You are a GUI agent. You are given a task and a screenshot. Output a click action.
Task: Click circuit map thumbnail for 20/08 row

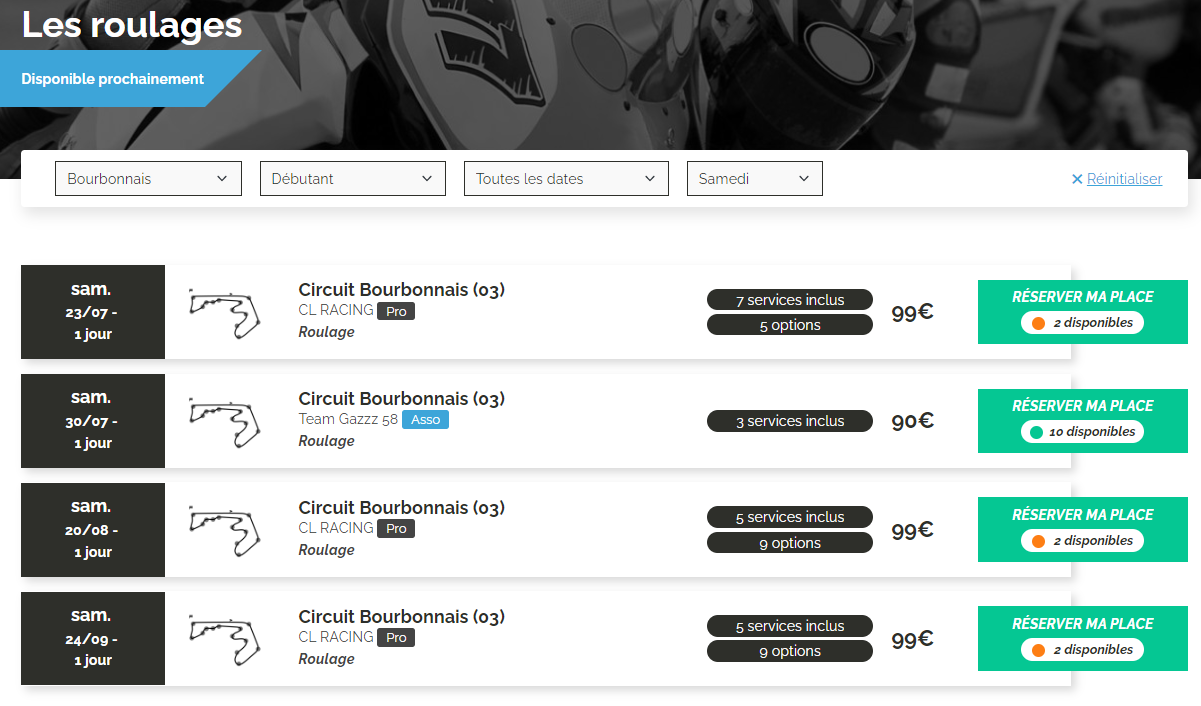click(x=226, y=532)
